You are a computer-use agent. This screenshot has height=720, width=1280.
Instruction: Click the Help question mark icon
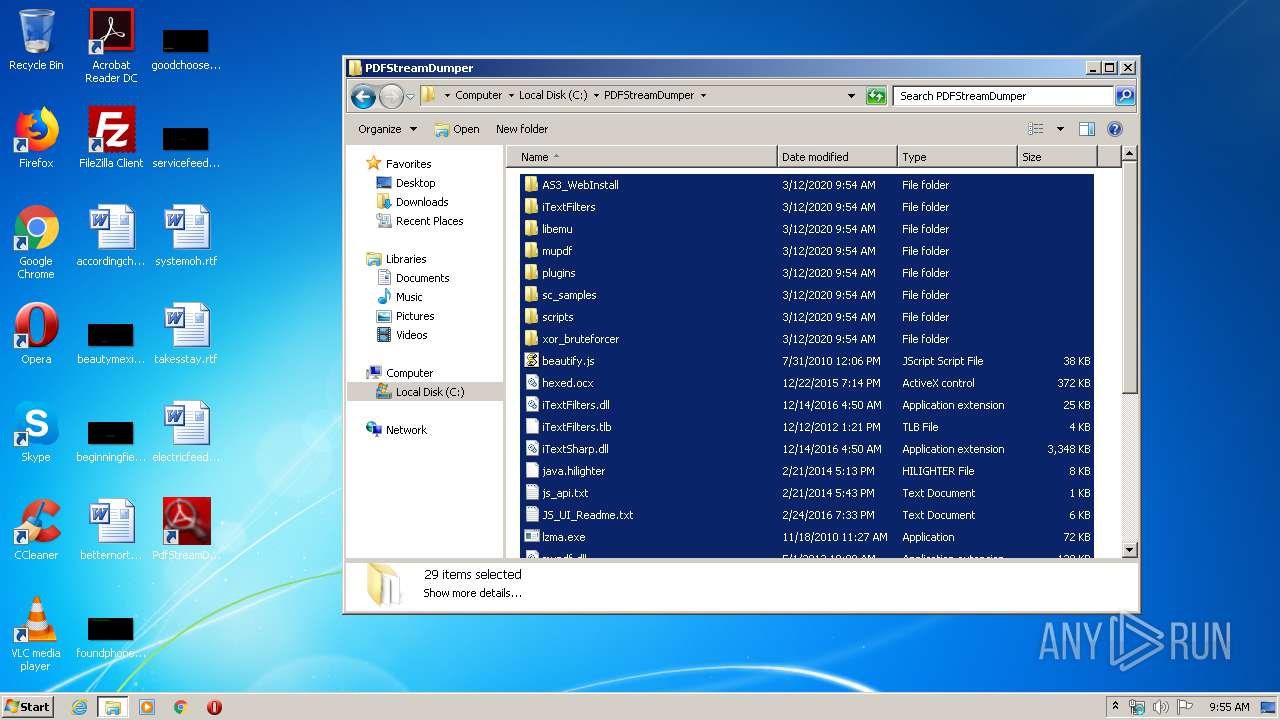click(1115, 129)
